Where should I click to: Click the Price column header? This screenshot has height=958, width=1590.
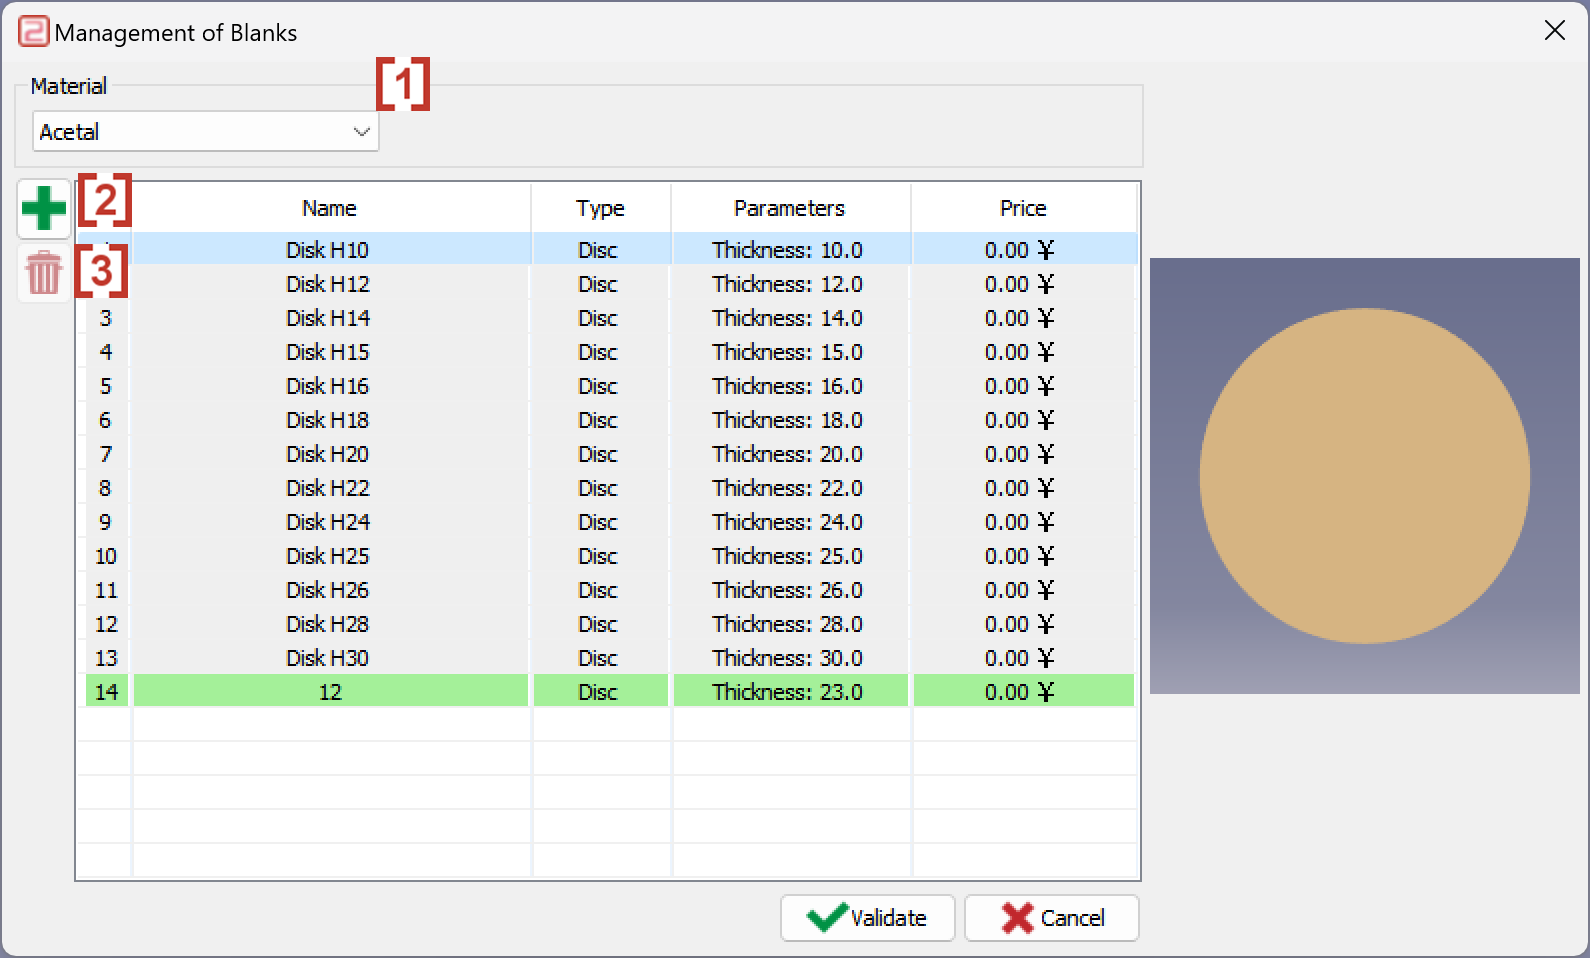[x=1023, y=208]
